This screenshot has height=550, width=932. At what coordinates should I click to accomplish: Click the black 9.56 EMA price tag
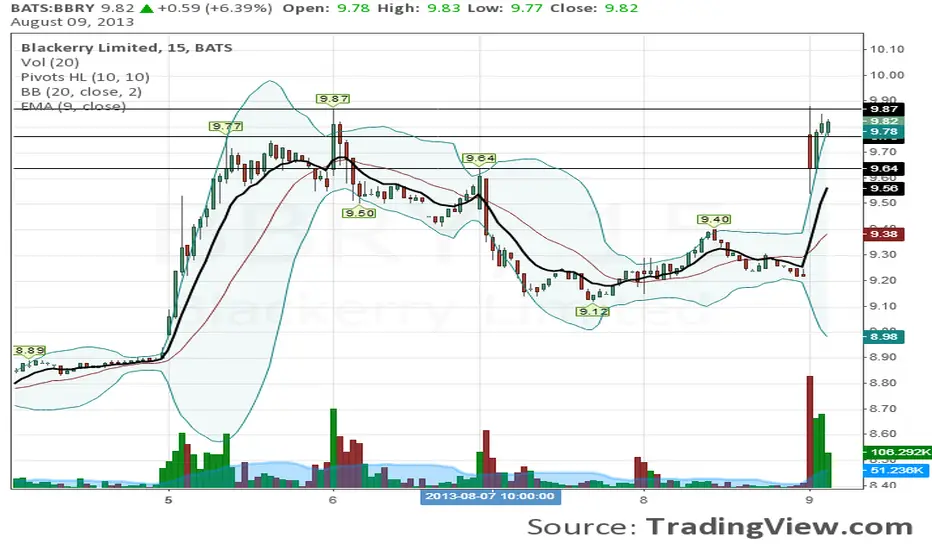[884, 188]
